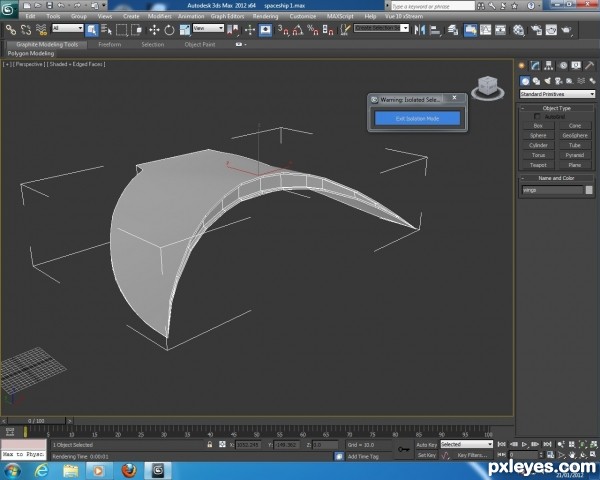This screenshot has width=600, height=480.
Task: Open the Modifiers menu
Action: pyautogui.click(x=160, y=16)
